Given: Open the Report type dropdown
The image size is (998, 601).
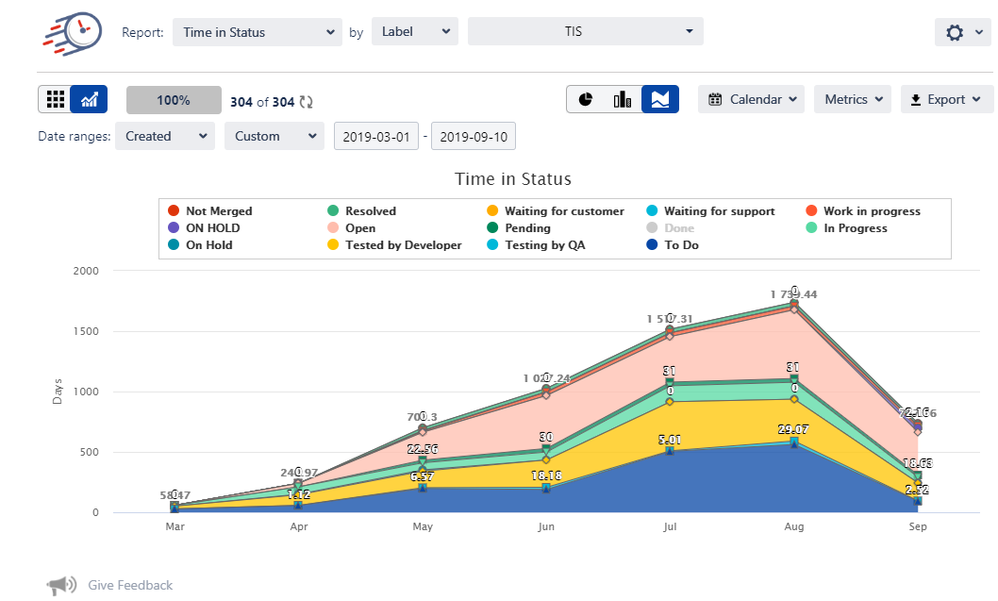Looking at the screenshot, I should (x=257, y=32).
